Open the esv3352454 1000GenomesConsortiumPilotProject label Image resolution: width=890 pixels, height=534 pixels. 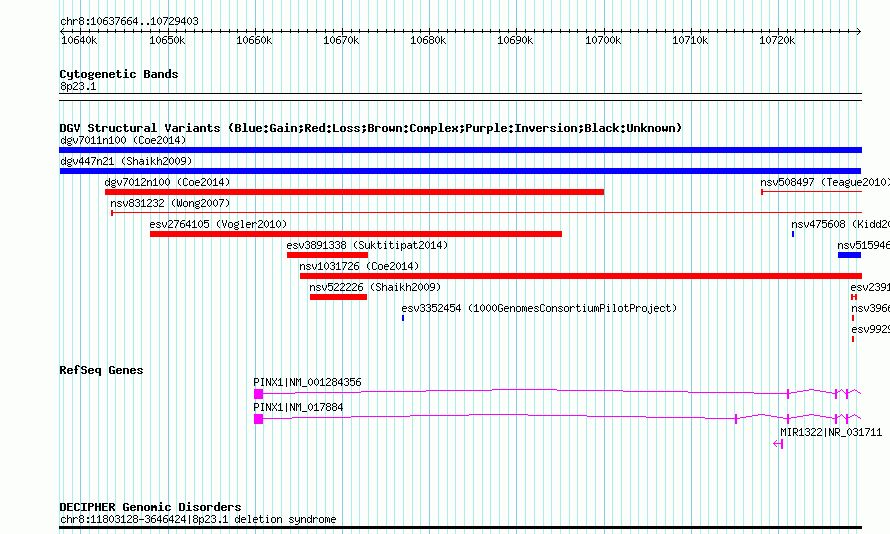coord(539,308)
